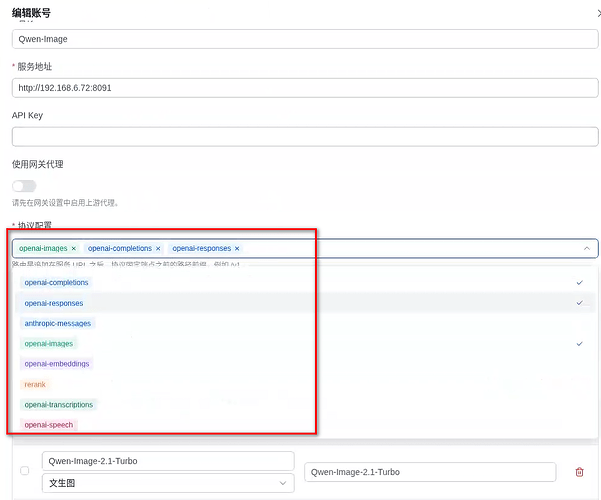Select openai-transcriptions protocol option
The height and width of the screenshot is (500, 601).
tap(305, 405)
